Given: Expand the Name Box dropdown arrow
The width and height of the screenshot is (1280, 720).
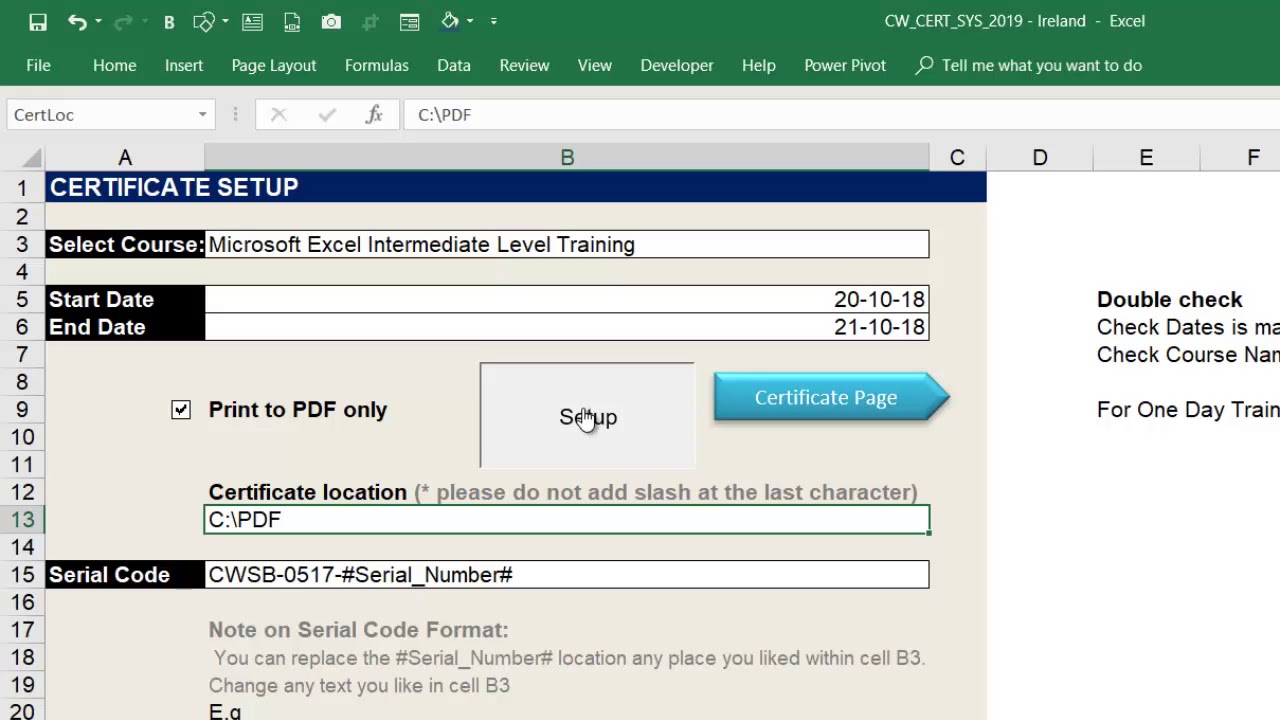Looking at the screenshot, I should pyautogui.click(x=202, y=115).
